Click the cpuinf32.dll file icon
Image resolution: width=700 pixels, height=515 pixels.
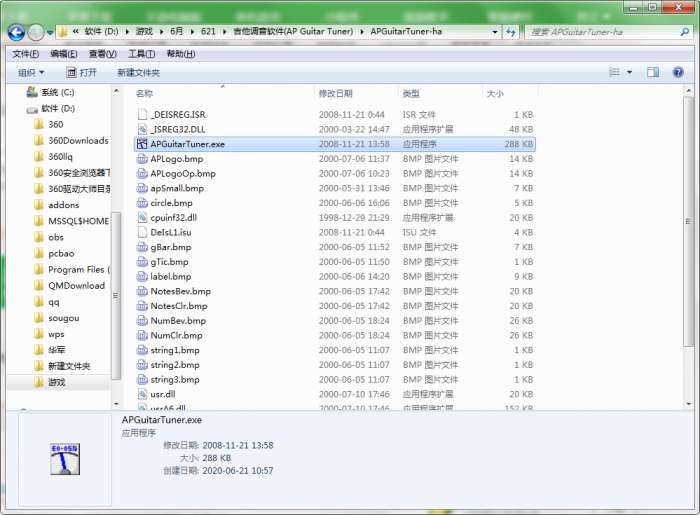point(142,217)
